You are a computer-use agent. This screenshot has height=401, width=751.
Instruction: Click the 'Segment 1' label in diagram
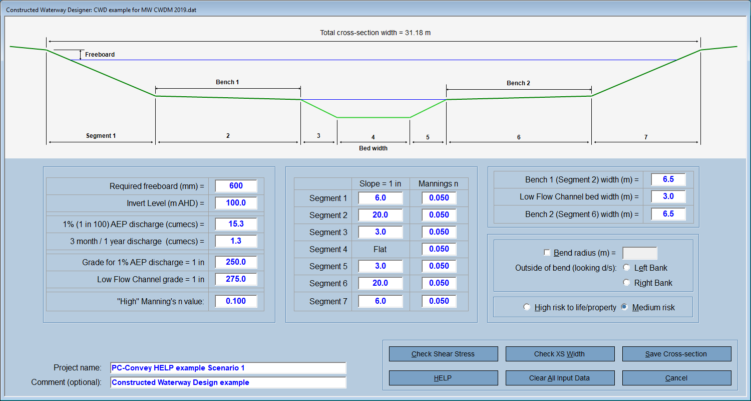pos(101,136)
